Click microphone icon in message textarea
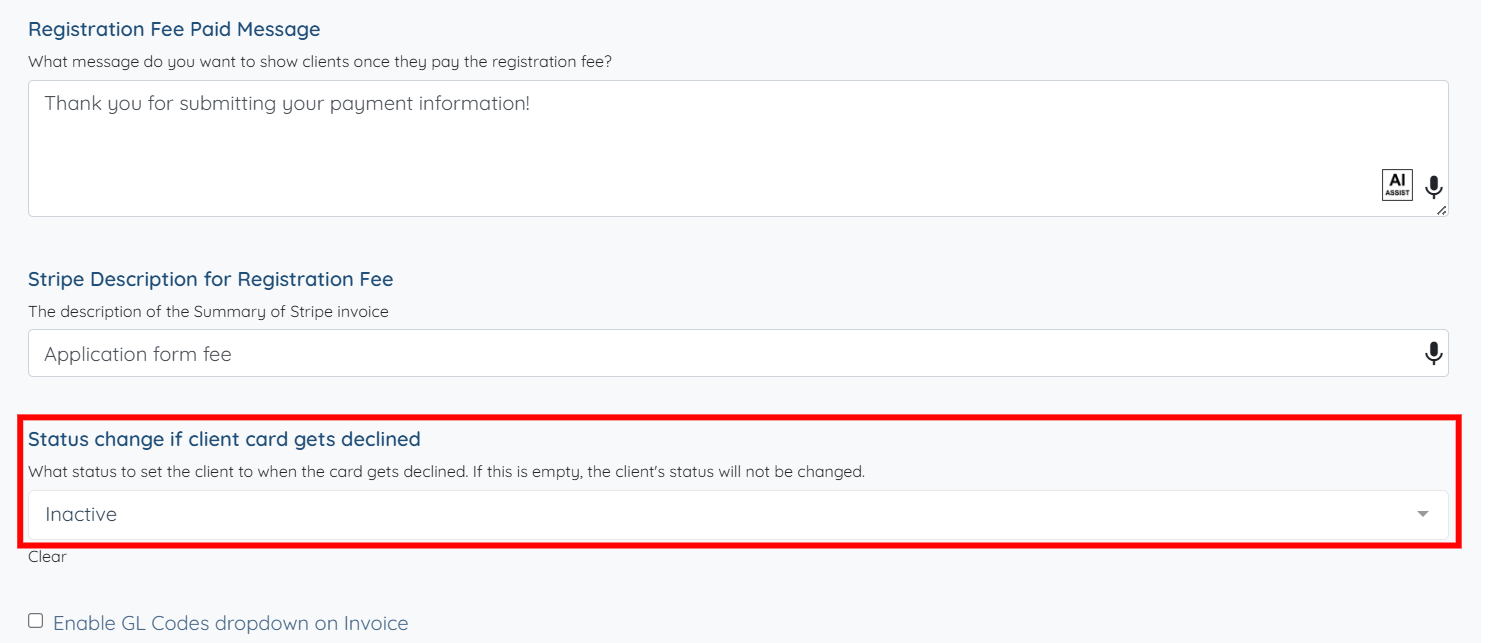 [1434, 187]
